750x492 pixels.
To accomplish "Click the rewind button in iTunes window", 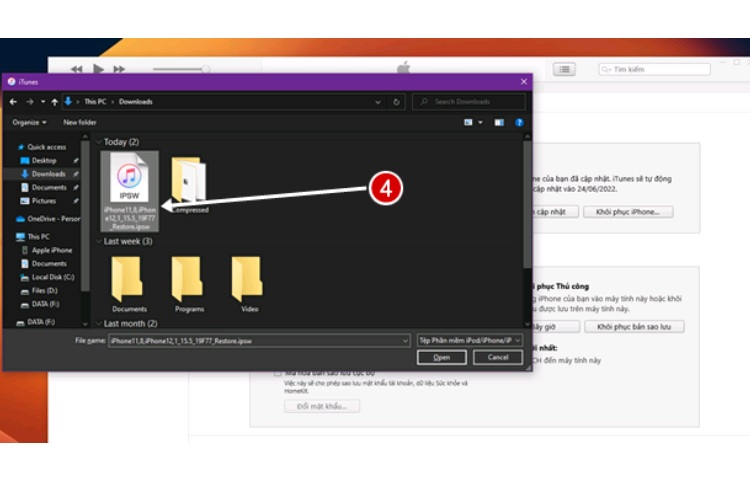I will click(77, 69).
